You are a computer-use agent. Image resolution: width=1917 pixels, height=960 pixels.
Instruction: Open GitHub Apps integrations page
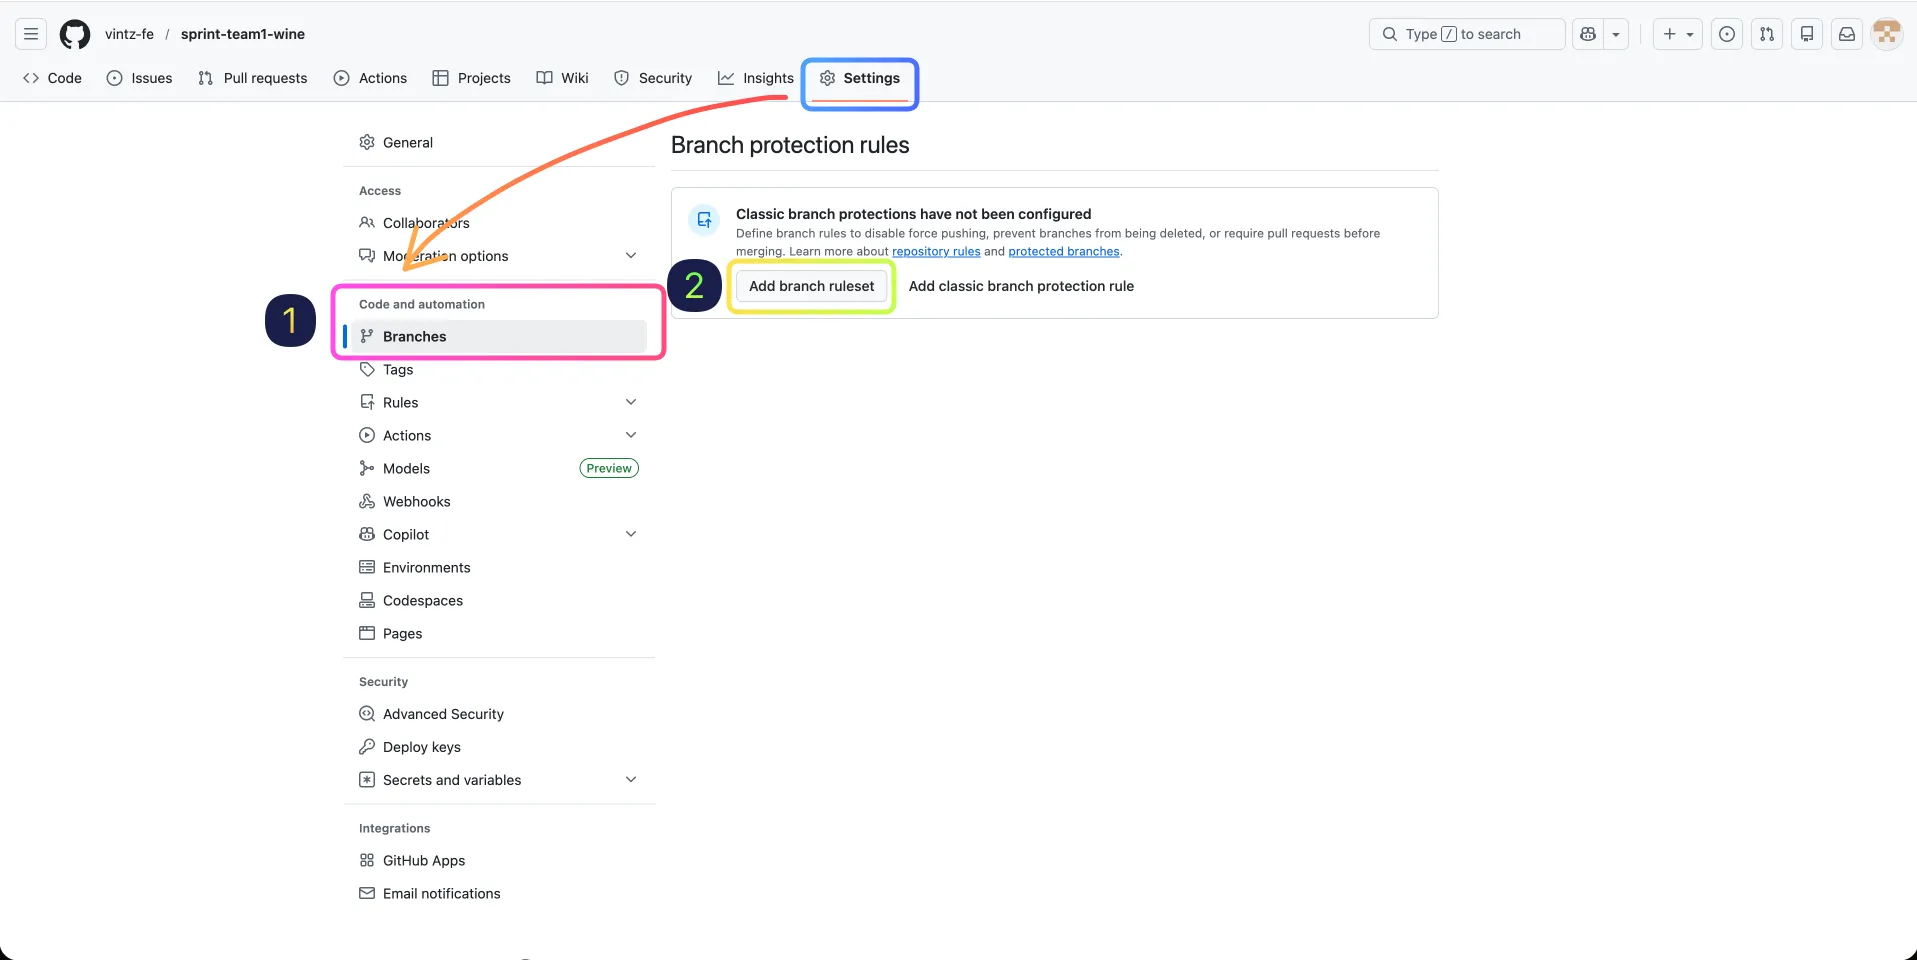[499, 861]
